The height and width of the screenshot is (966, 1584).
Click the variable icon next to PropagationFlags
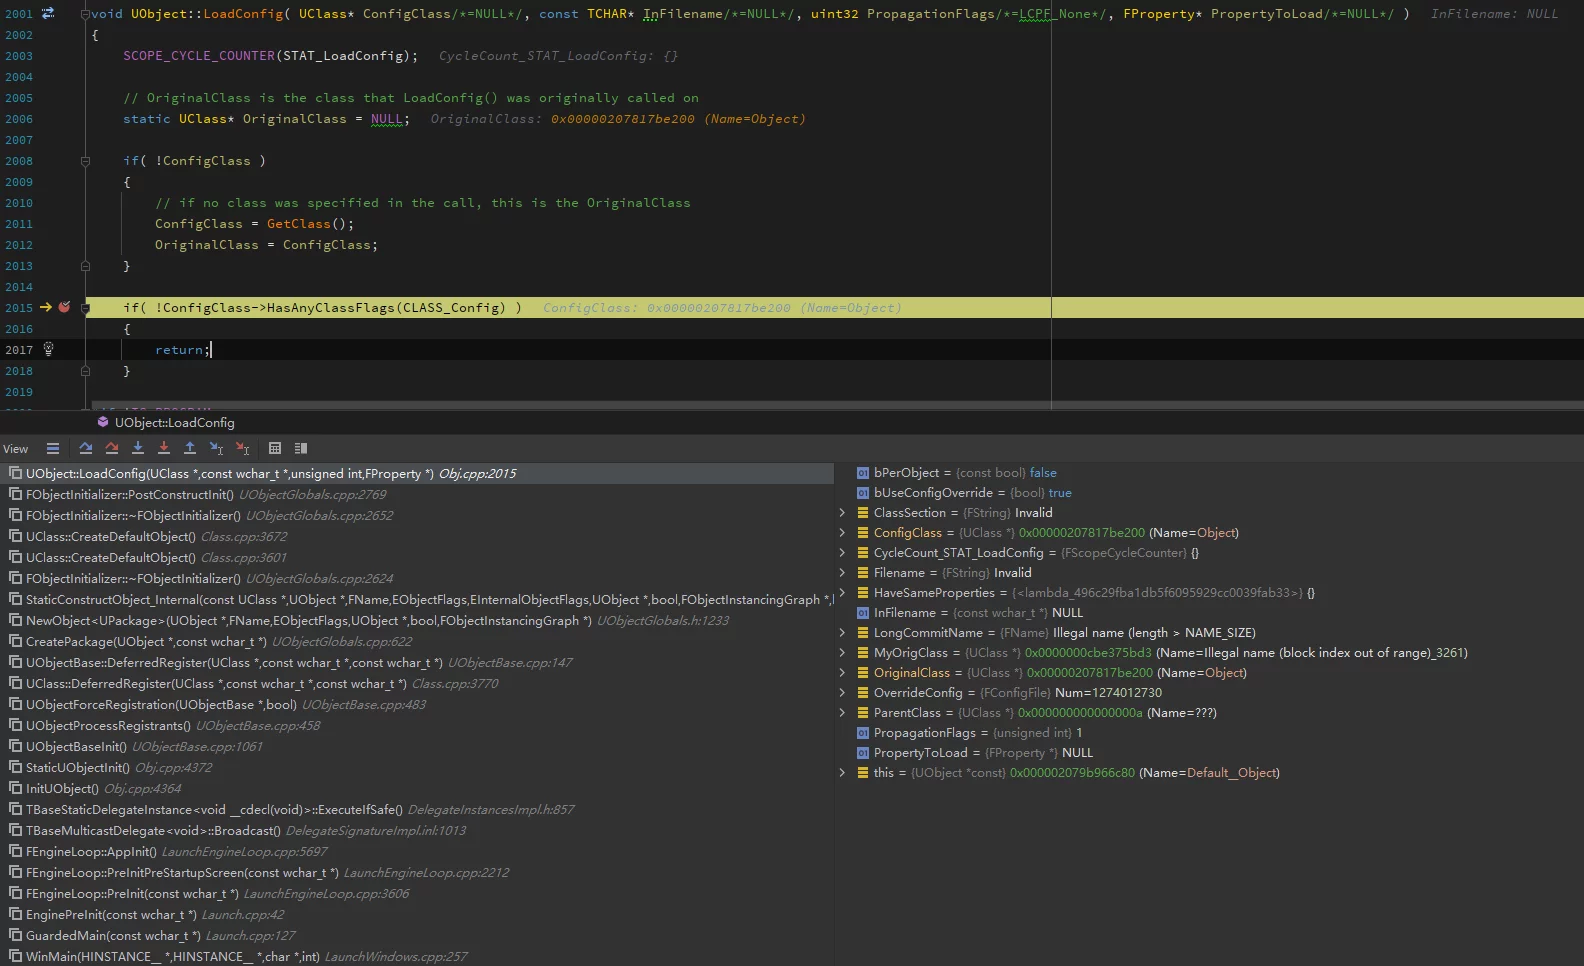pyautogui.click(x=863, y=733)
